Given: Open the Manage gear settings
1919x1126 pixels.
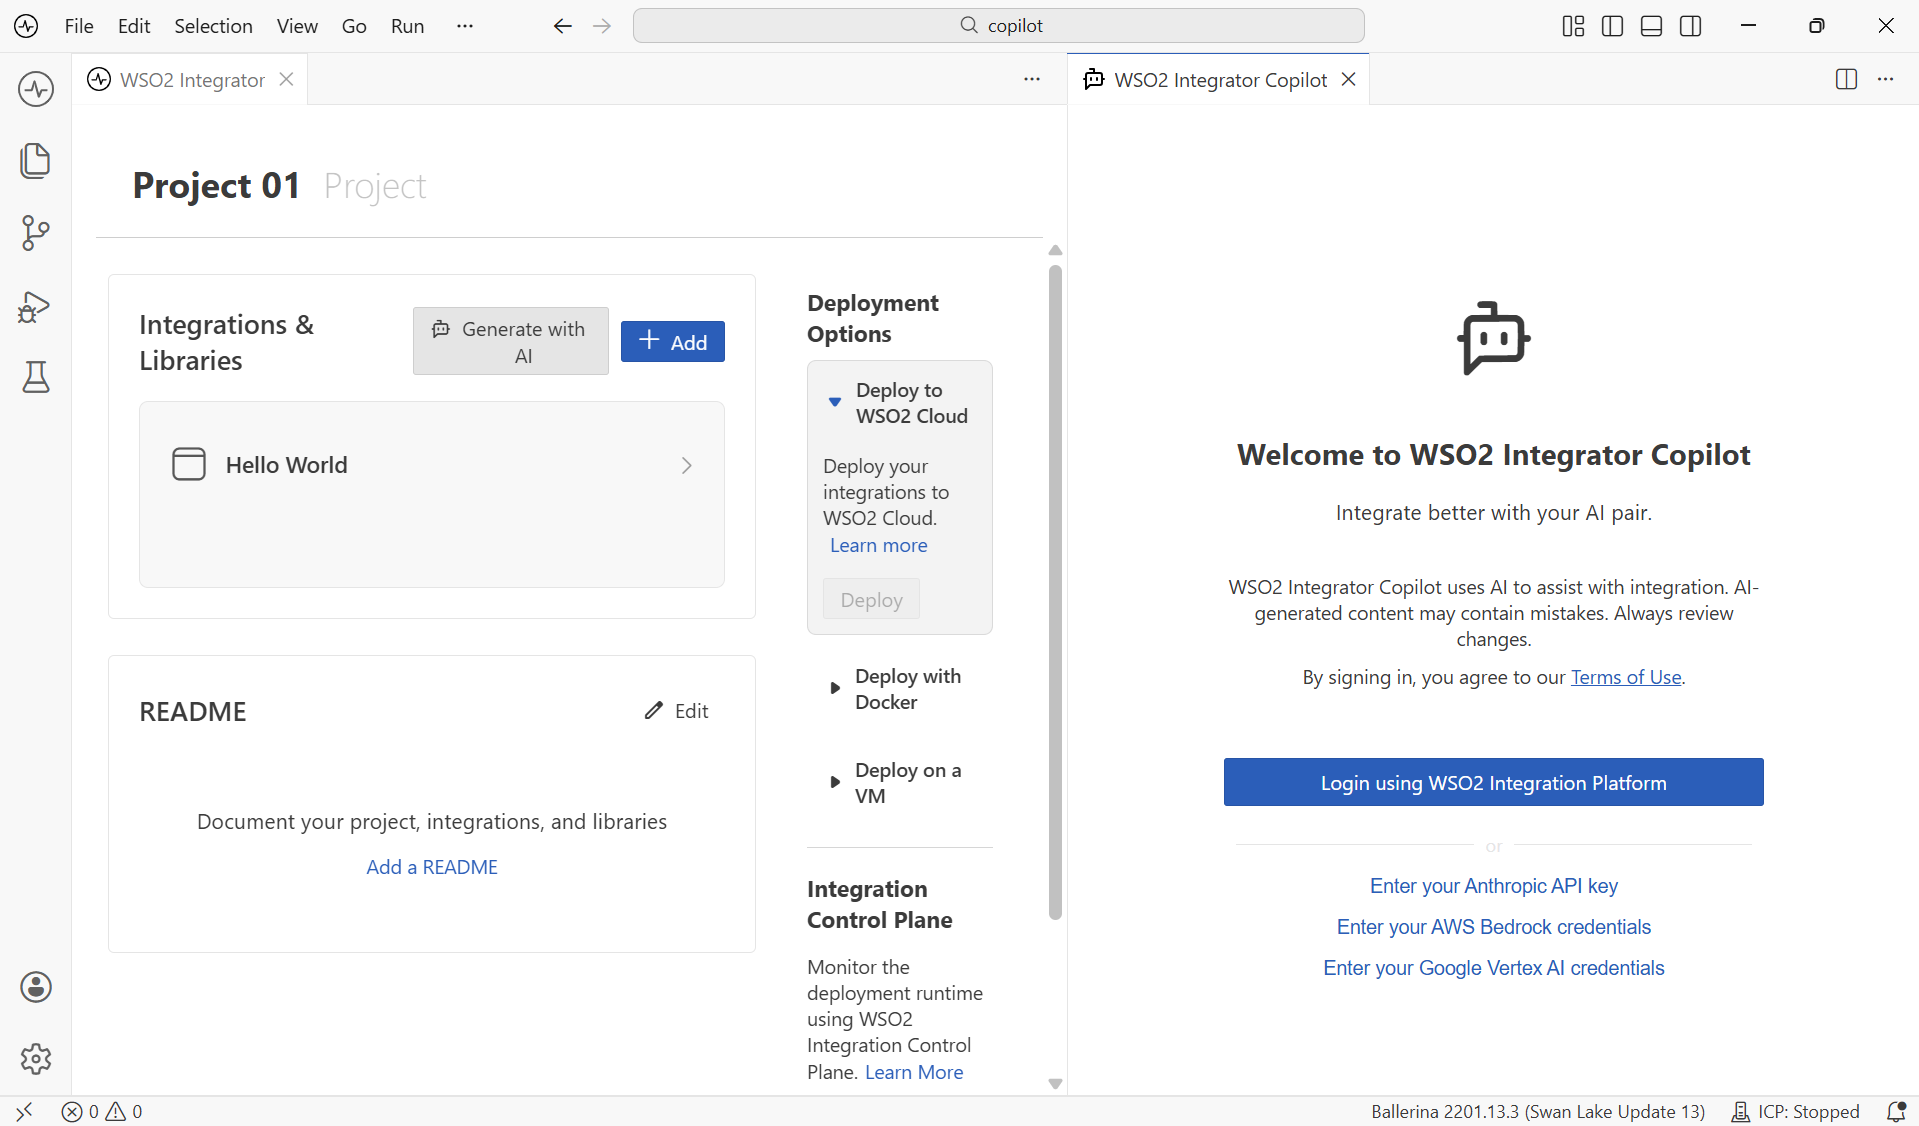Looking at the screenshot, I should (x=36, y=1059).
